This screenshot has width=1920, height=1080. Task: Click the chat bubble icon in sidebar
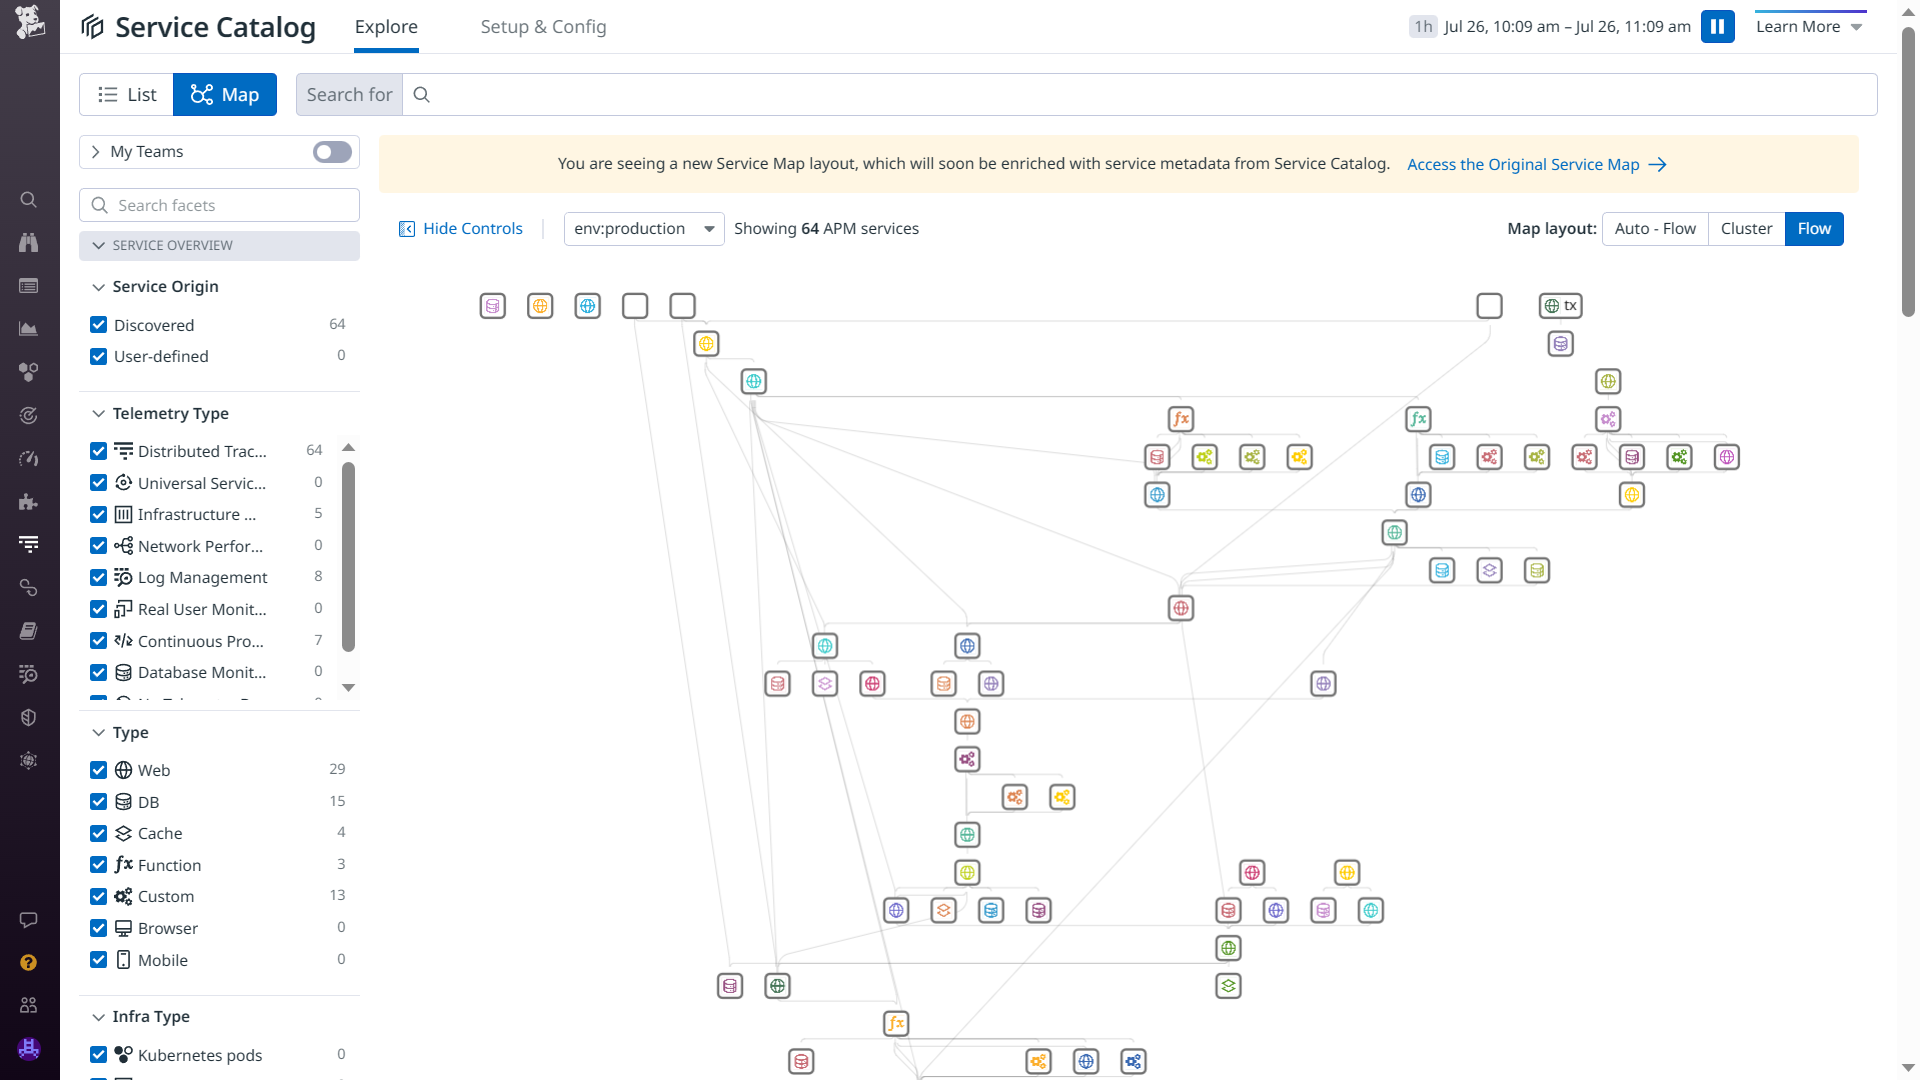tap(29, 920)
